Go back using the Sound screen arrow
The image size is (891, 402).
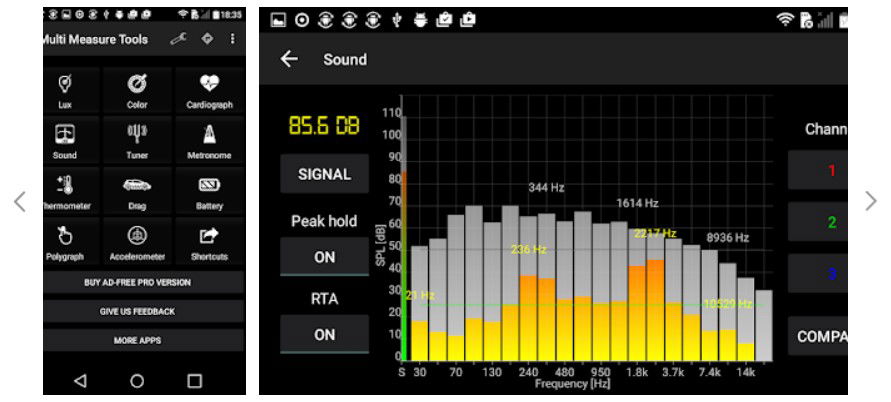coord(289,59)
